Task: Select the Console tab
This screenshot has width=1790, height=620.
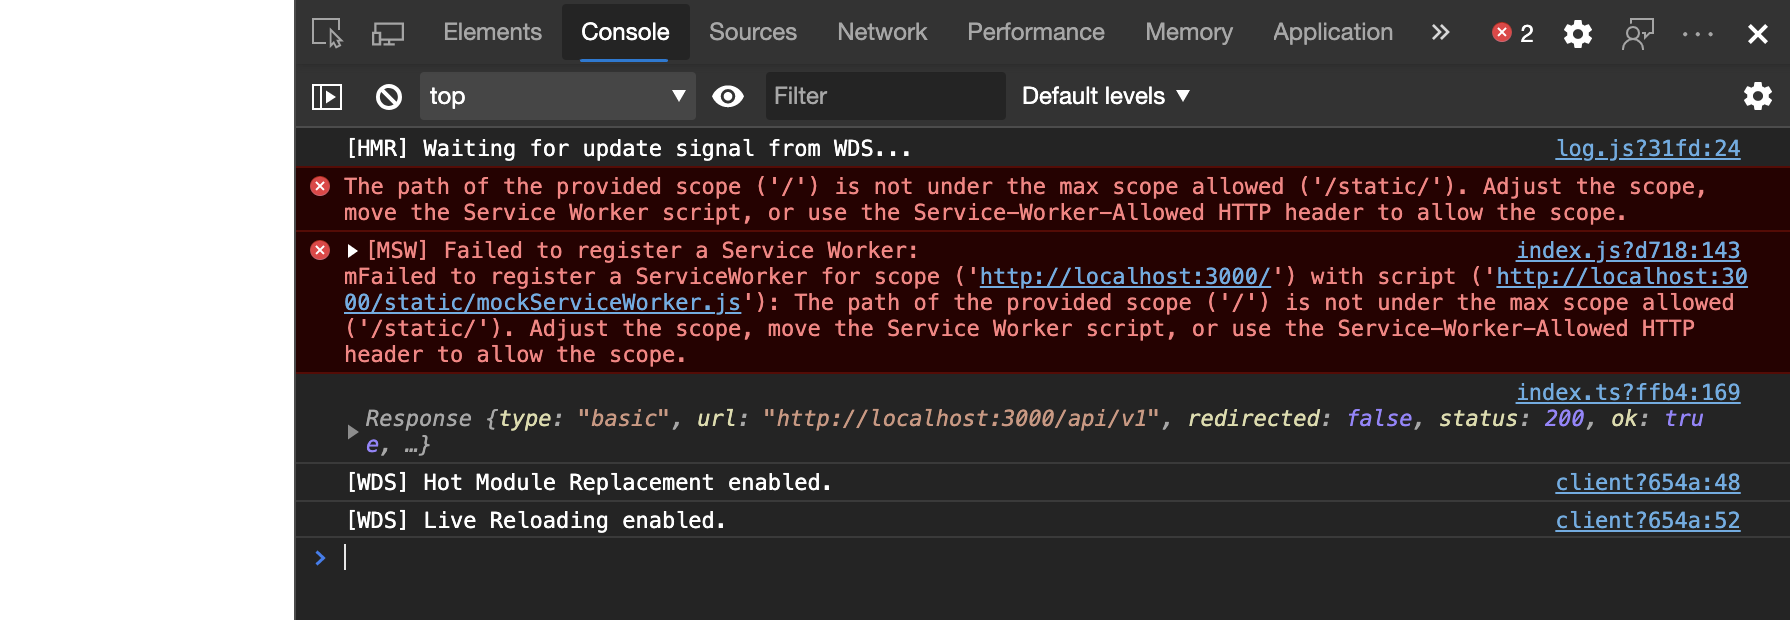Action: (625, 32)
